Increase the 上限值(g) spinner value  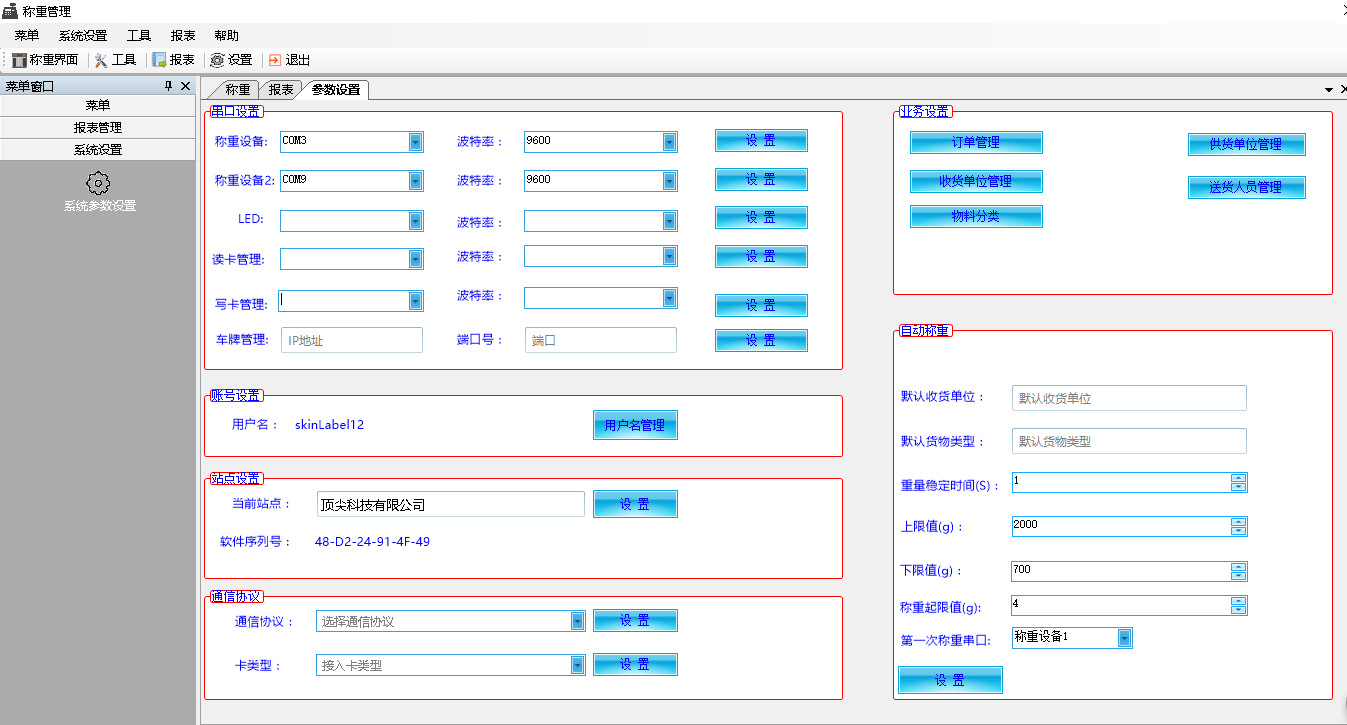[1239, 522]
